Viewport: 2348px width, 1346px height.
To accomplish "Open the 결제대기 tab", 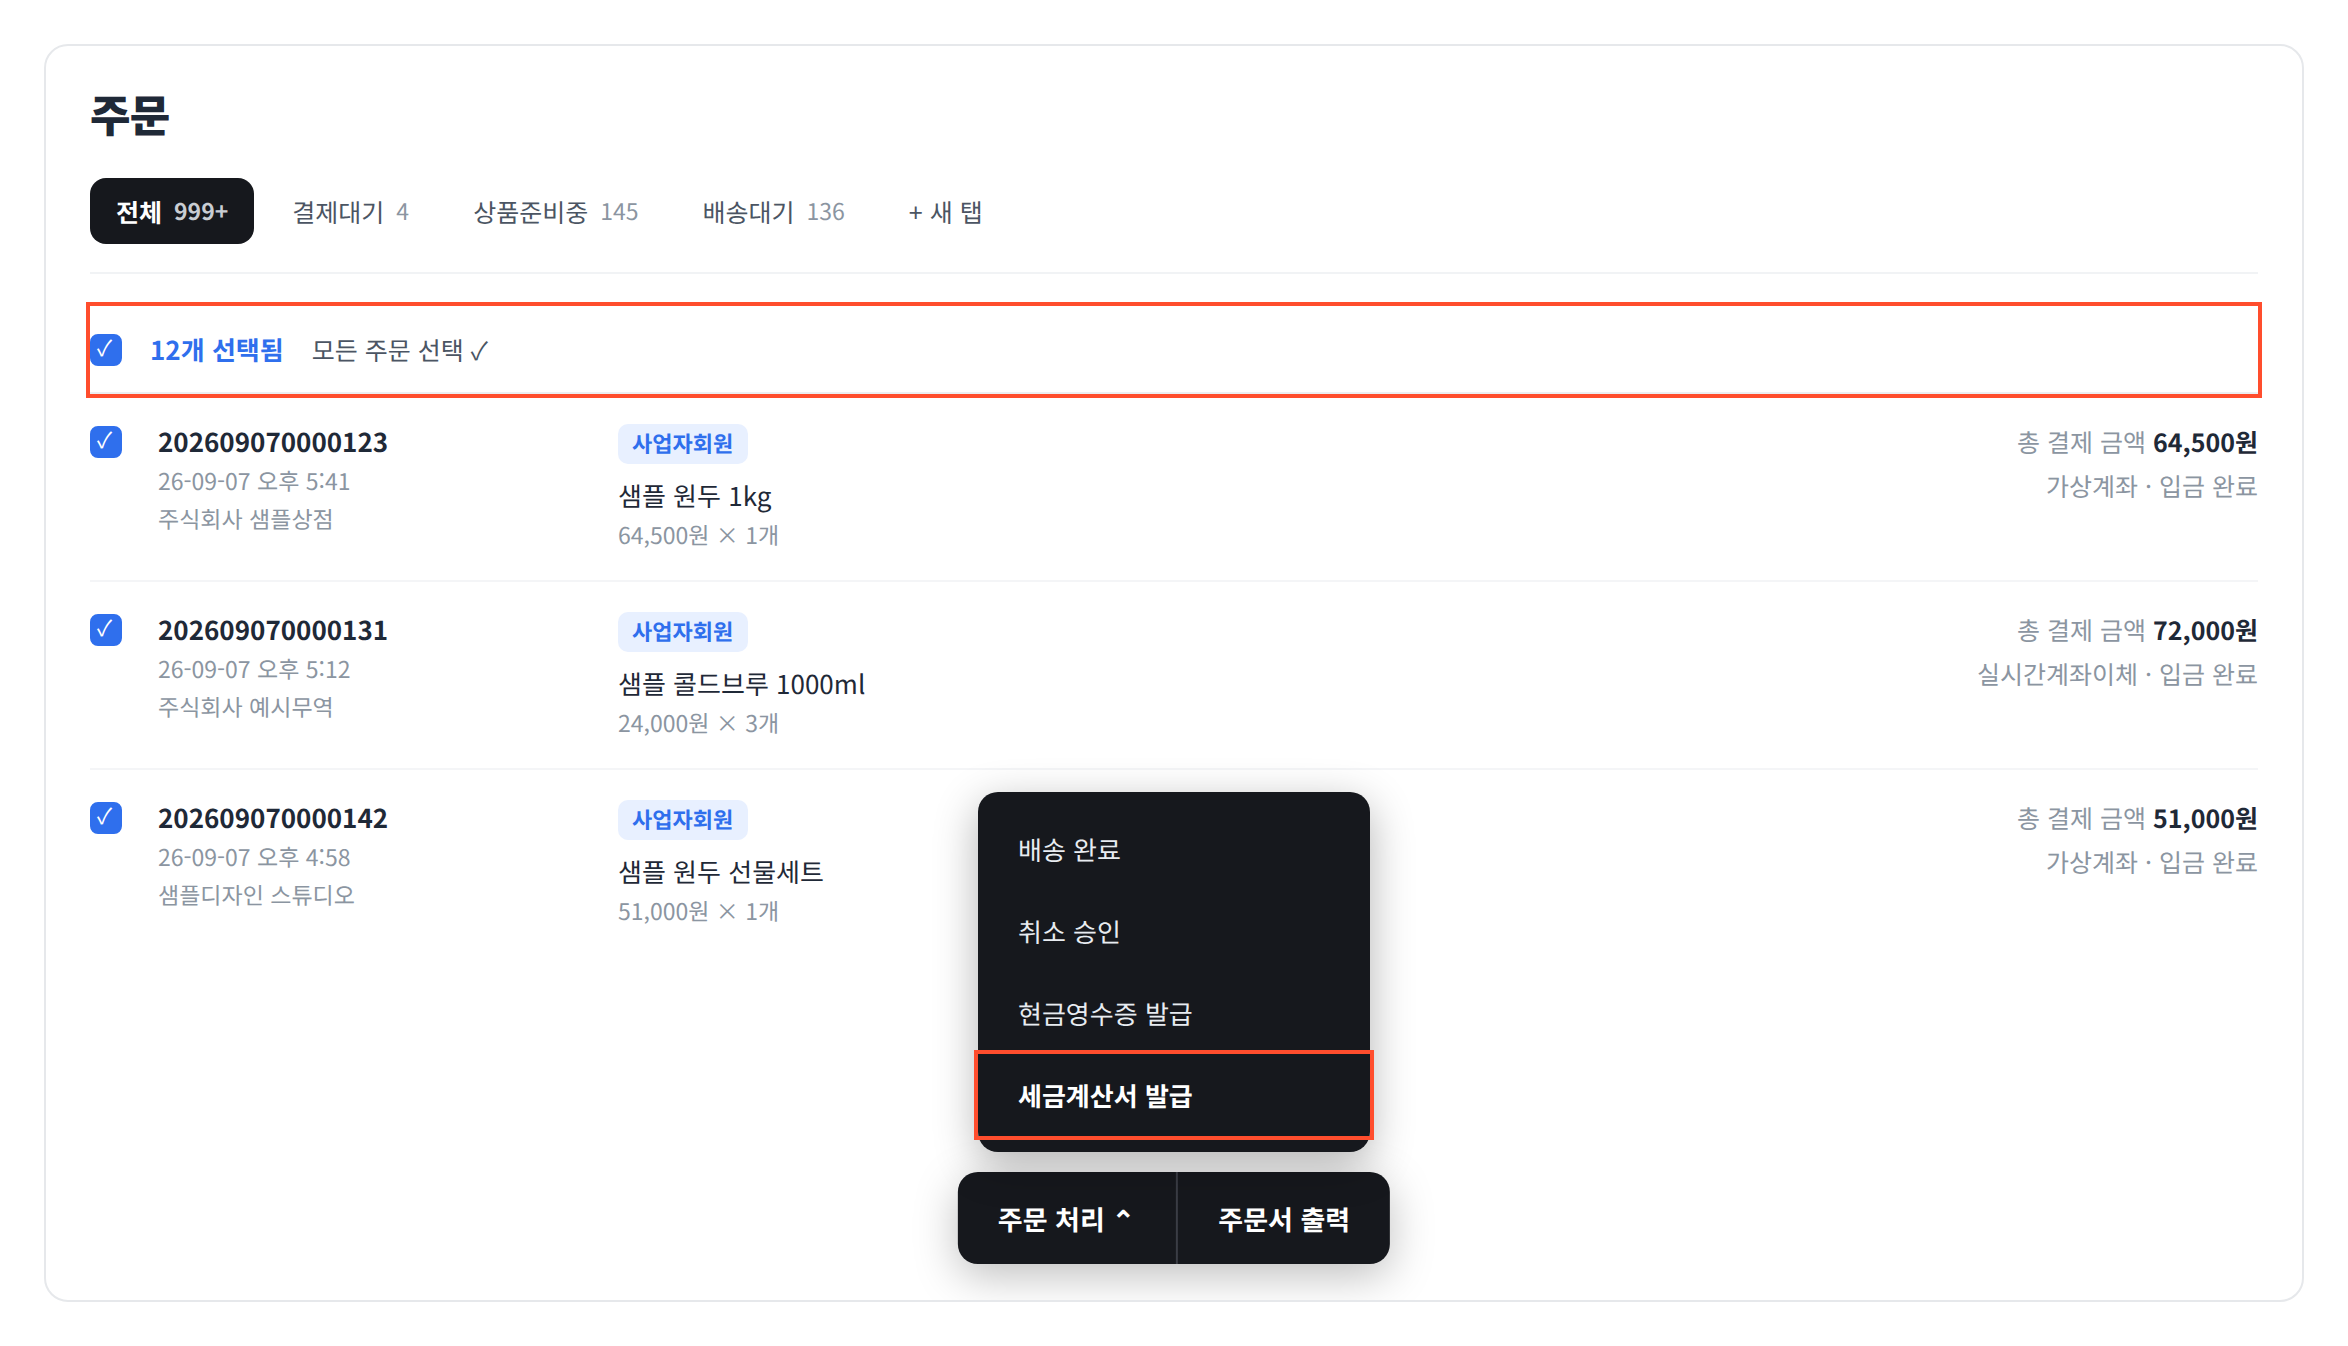I will click(350, 212).
